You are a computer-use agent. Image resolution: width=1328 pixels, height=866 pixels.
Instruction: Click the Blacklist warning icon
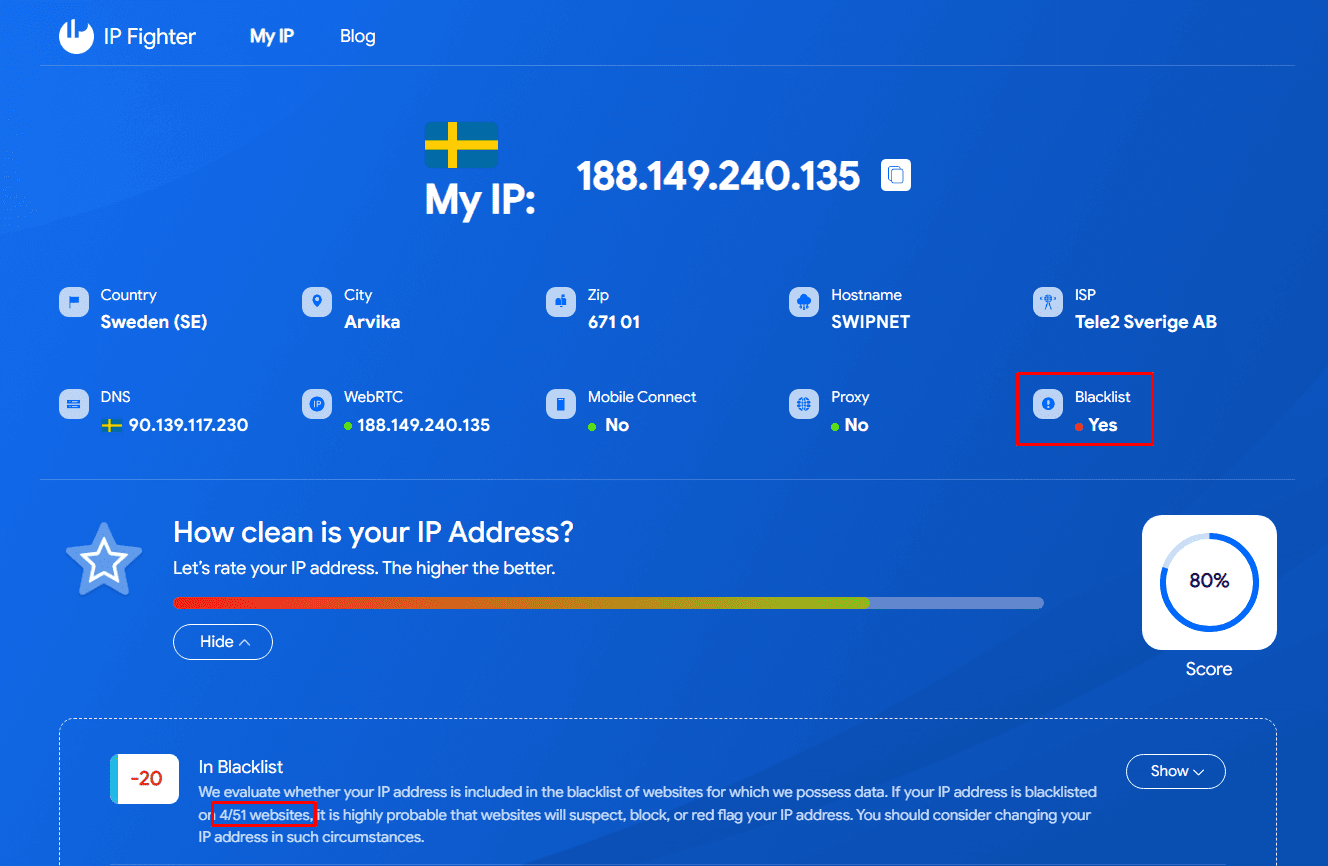point(1048,404)
